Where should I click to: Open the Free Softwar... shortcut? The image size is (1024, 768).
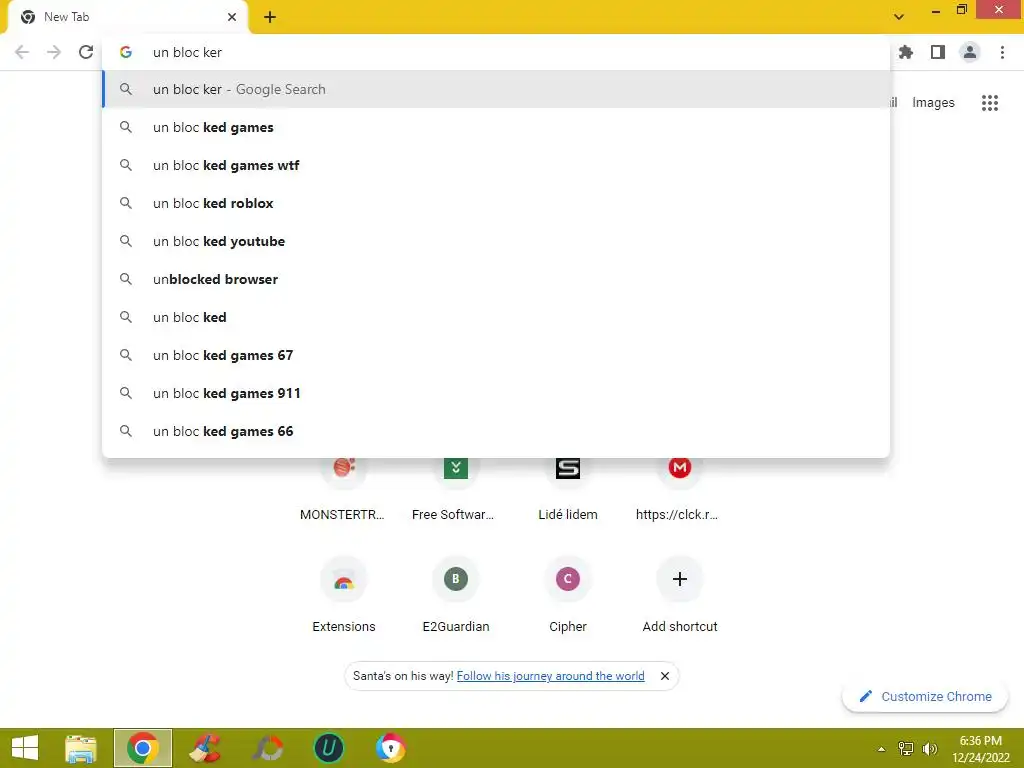coord(455,488)
